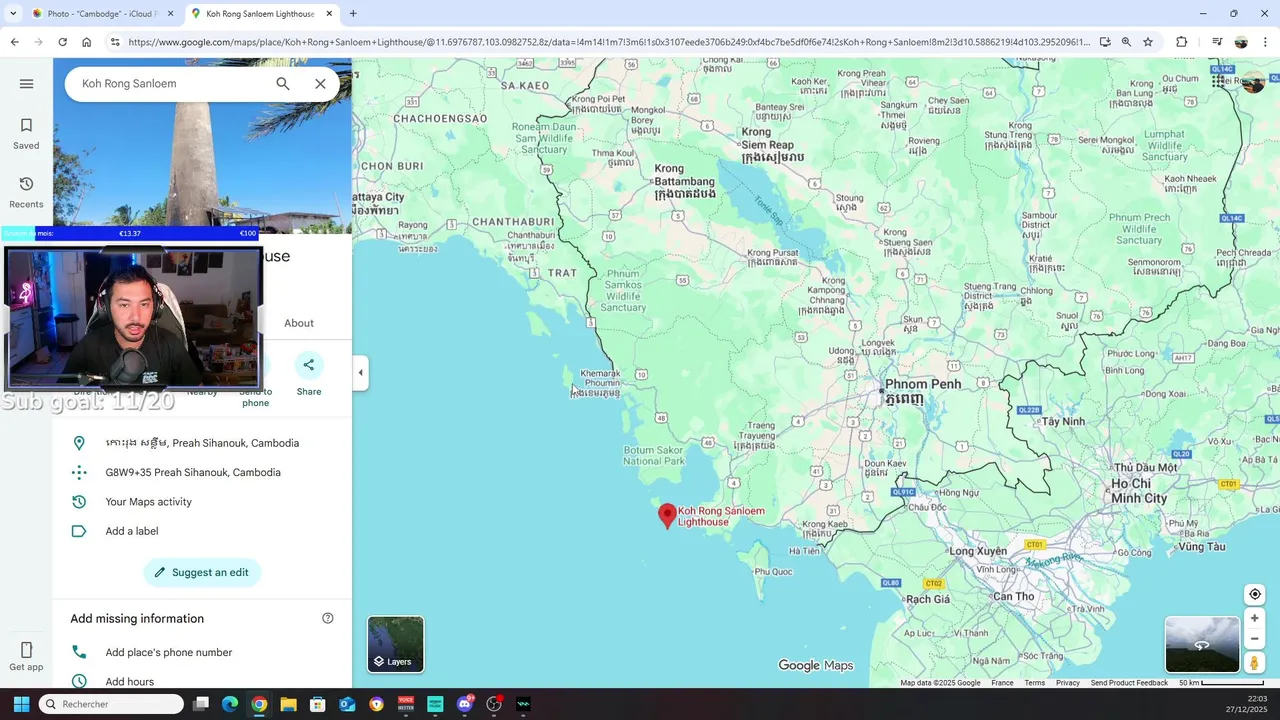Click the Krong Siem Reap map label

tap(768, 138)
